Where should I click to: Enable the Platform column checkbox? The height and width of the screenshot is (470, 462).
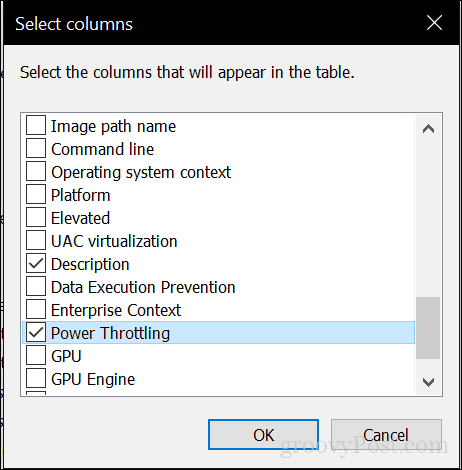[x=36, y=194]
